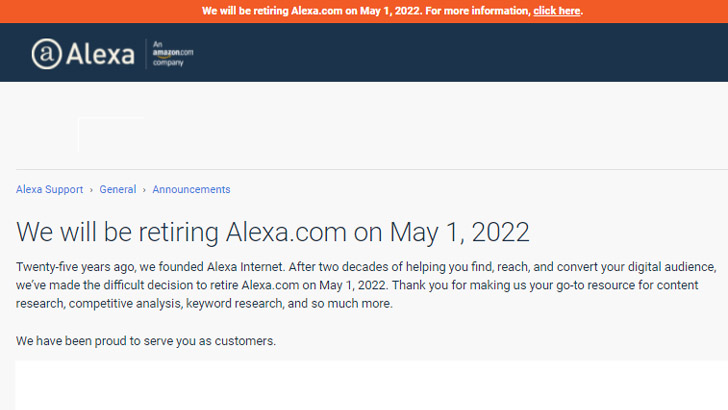
Task: Click the circular Alexa "a" logo icon
Action: coord(46,54)
